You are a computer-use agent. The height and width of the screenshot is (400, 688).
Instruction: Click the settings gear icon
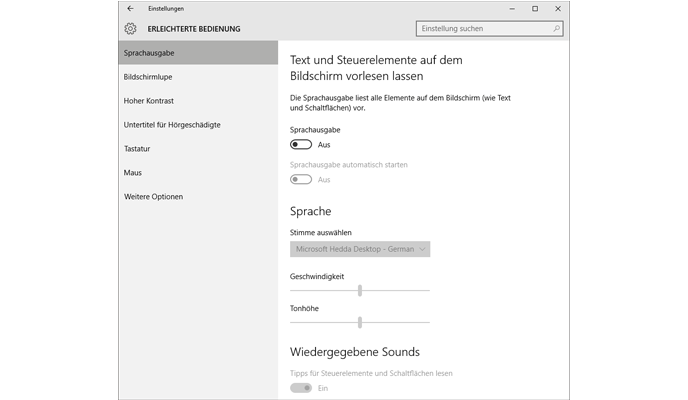[130, 29]
